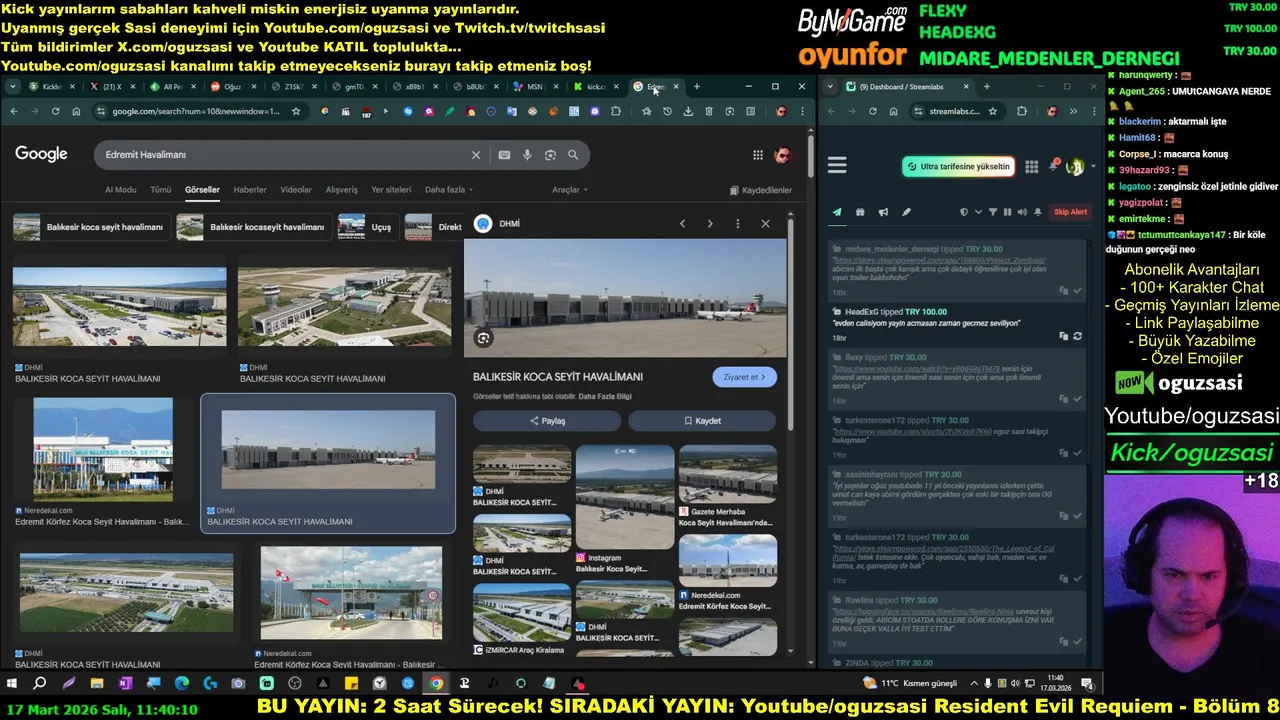Switch to the kick.com browser tab

[597, 87]
